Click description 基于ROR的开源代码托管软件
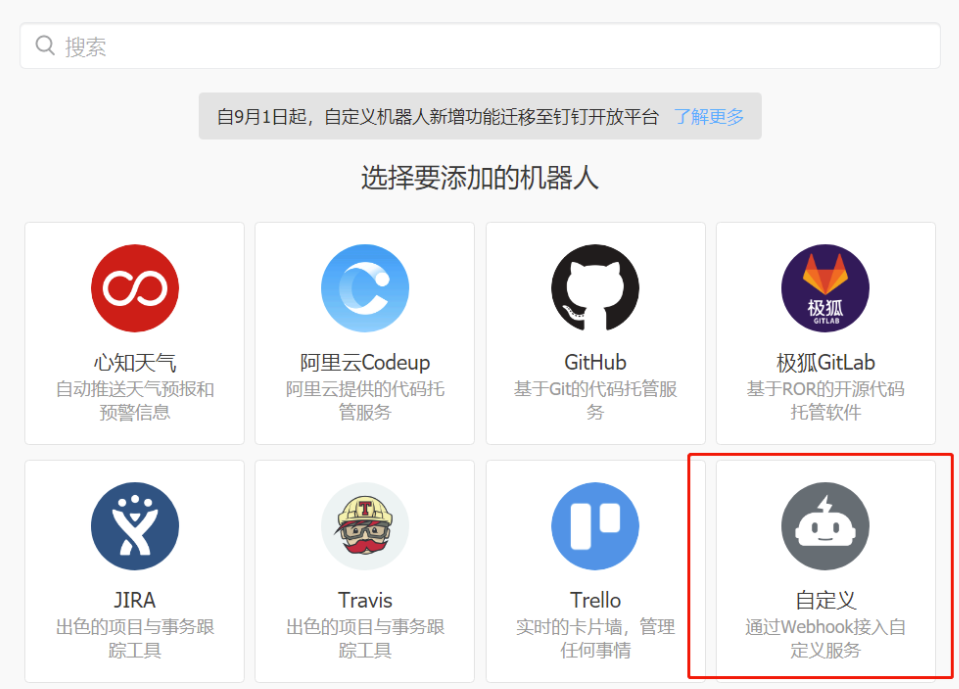 coord(825,400)
